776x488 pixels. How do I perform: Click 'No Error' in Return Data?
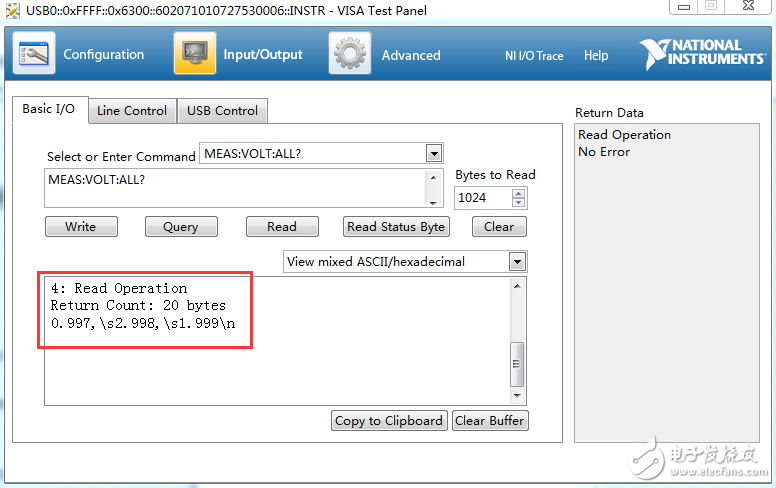[604, 152]
